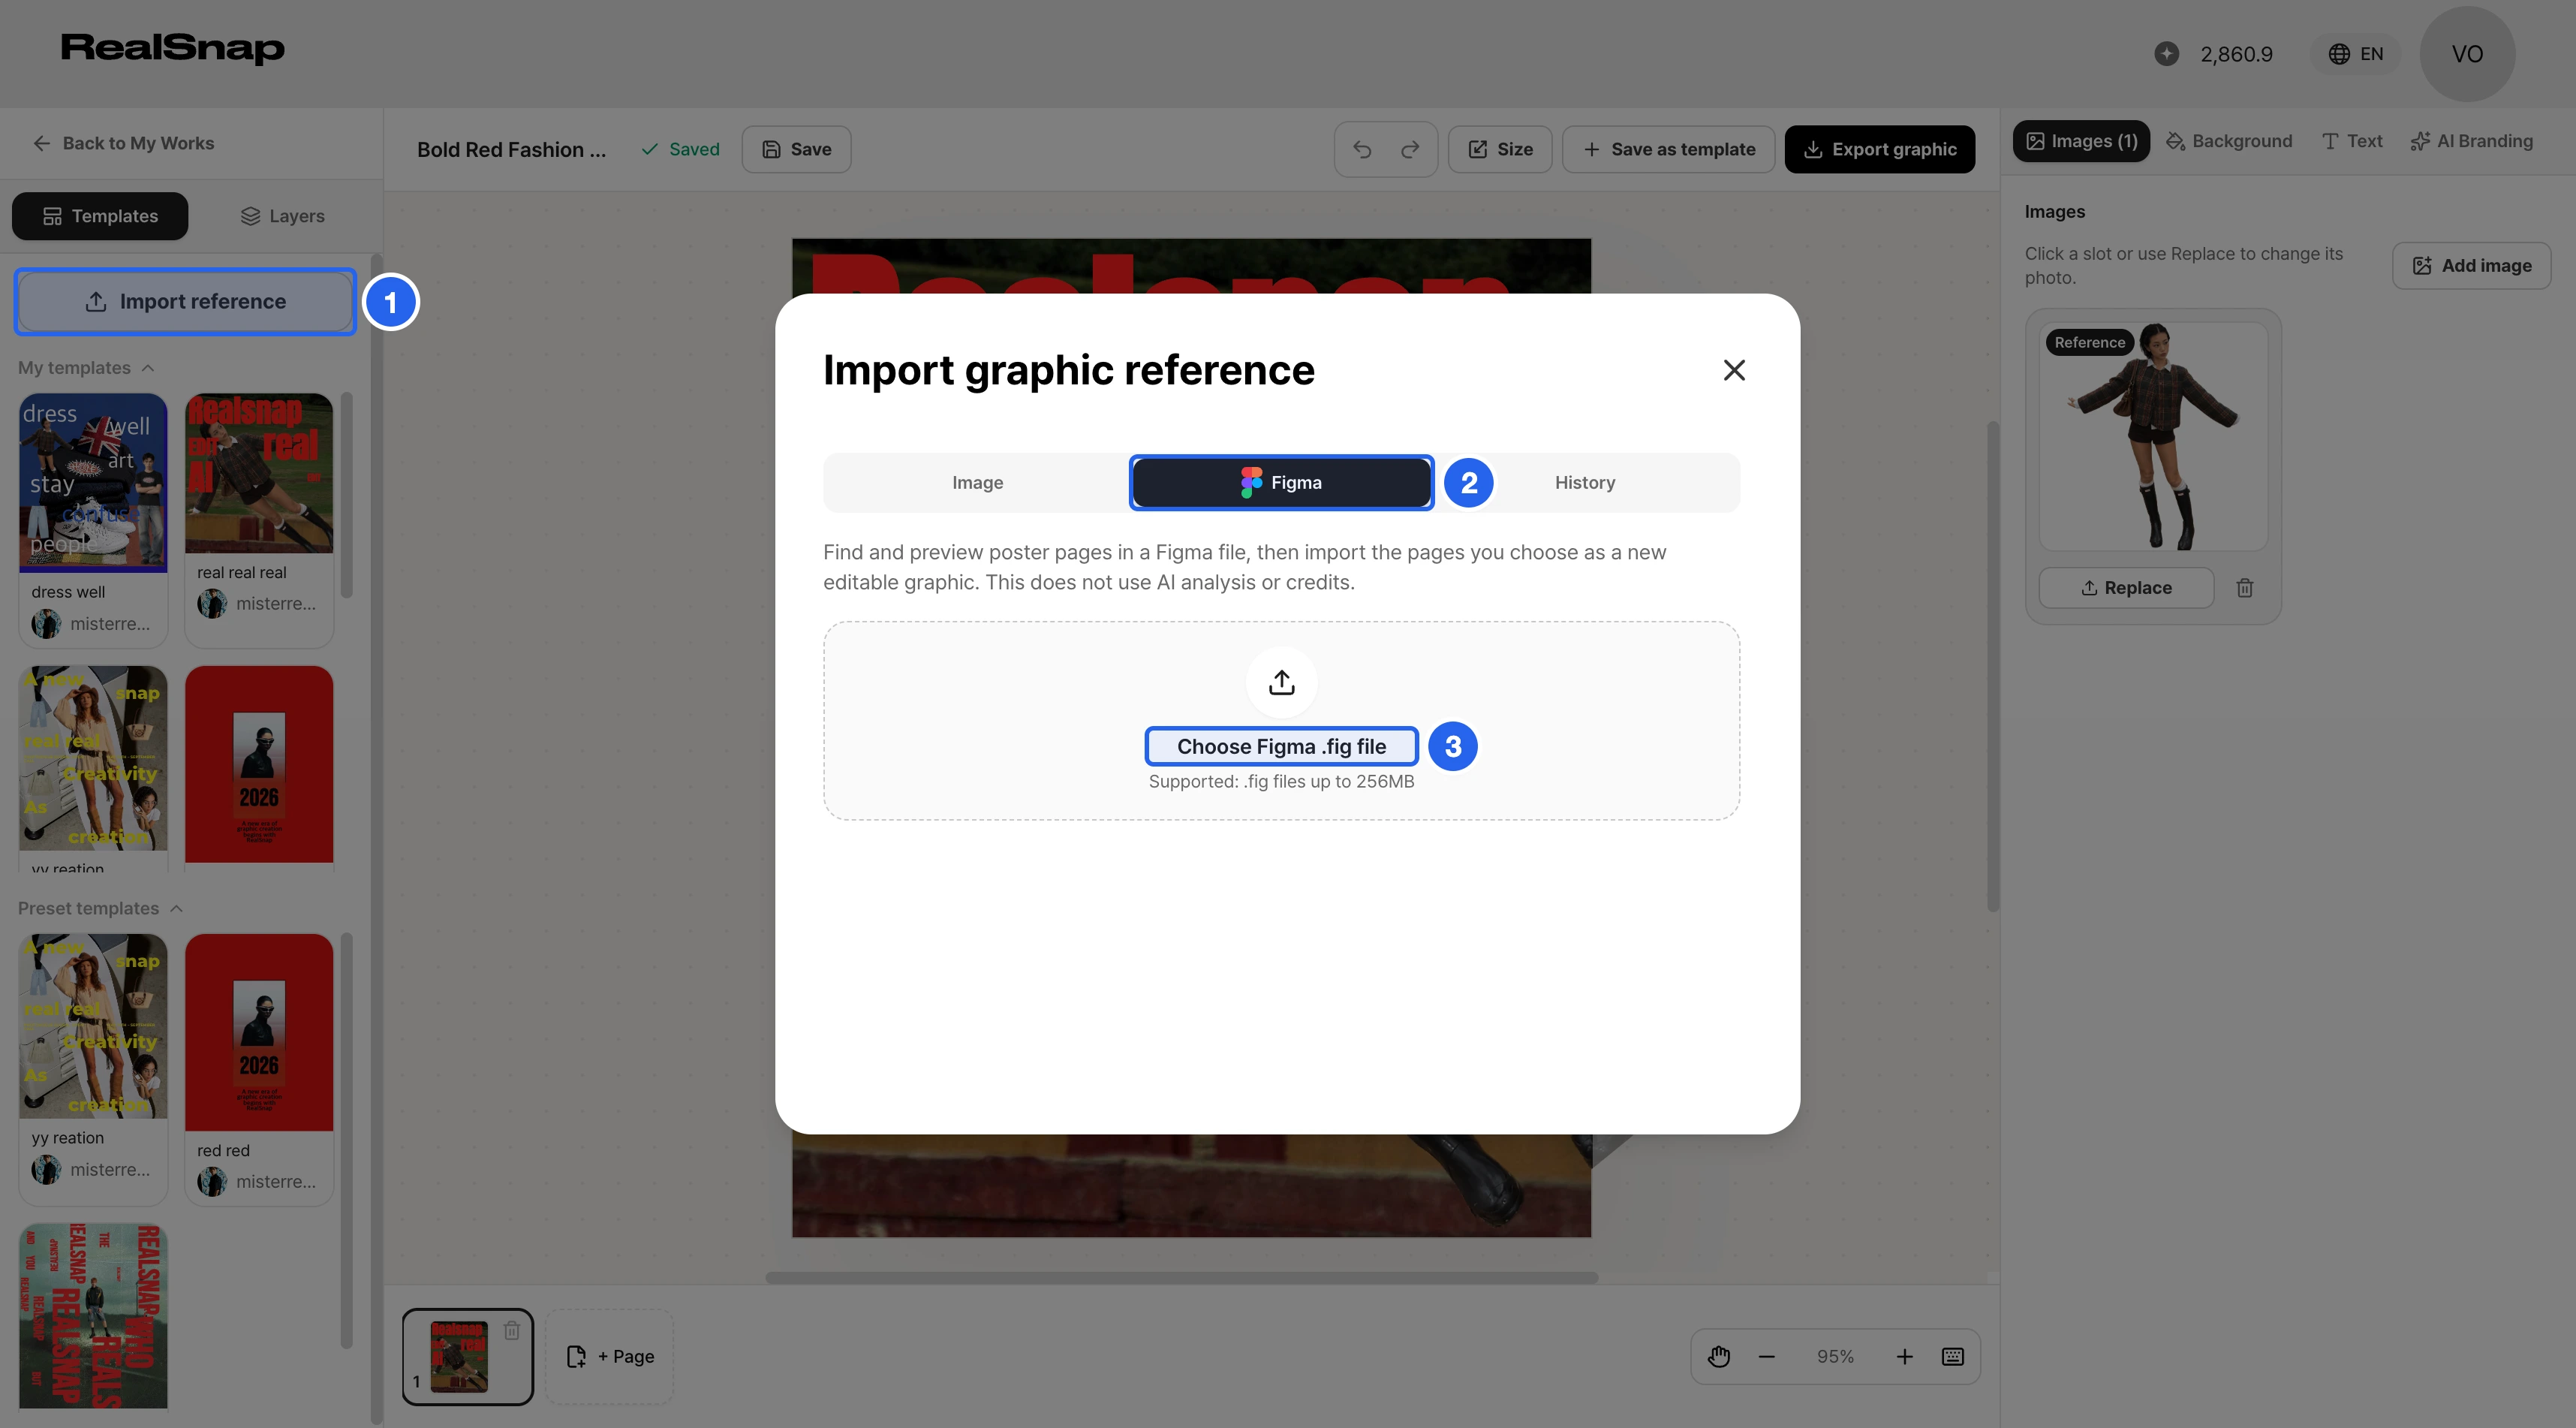Screen dimensions: 2576x1428
Task: Select the real real real template
Action: click(x=259, y=473)
